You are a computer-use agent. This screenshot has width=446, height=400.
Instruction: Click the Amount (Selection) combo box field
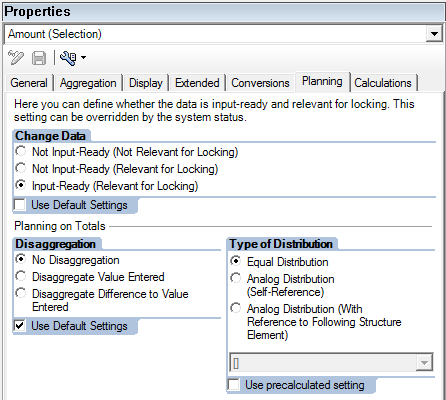coord(216,34)
